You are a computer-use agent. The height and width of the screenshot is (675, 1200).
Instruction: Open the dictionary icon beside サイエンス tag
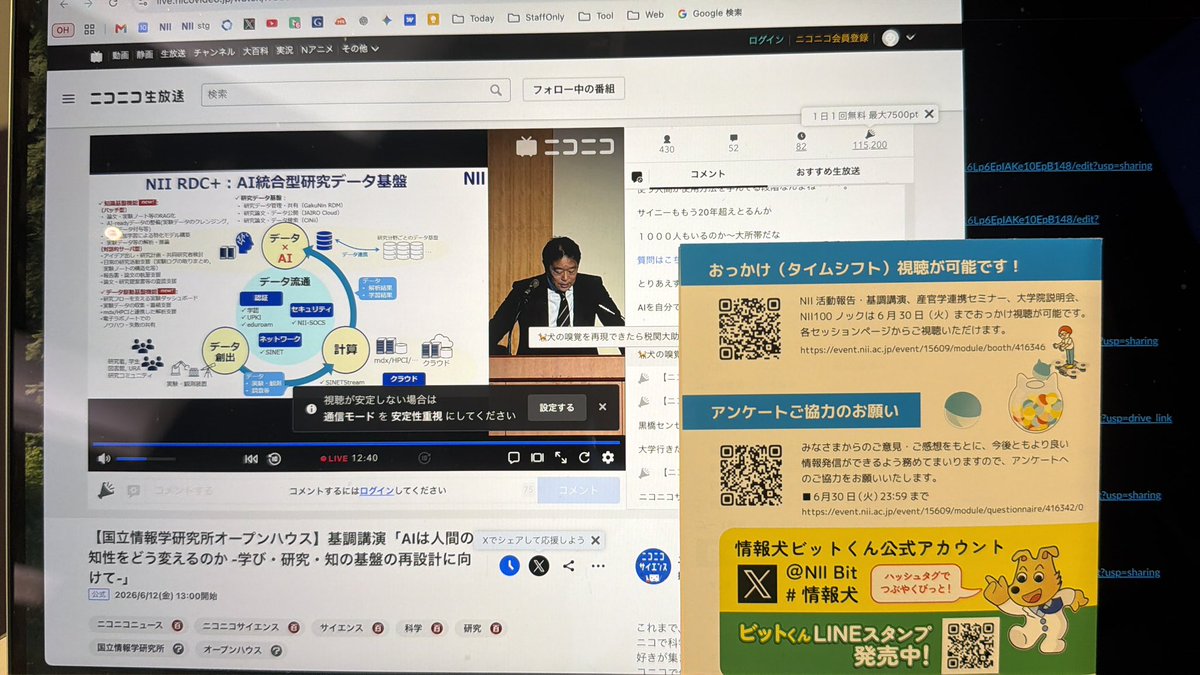click(x=379, y=628)
